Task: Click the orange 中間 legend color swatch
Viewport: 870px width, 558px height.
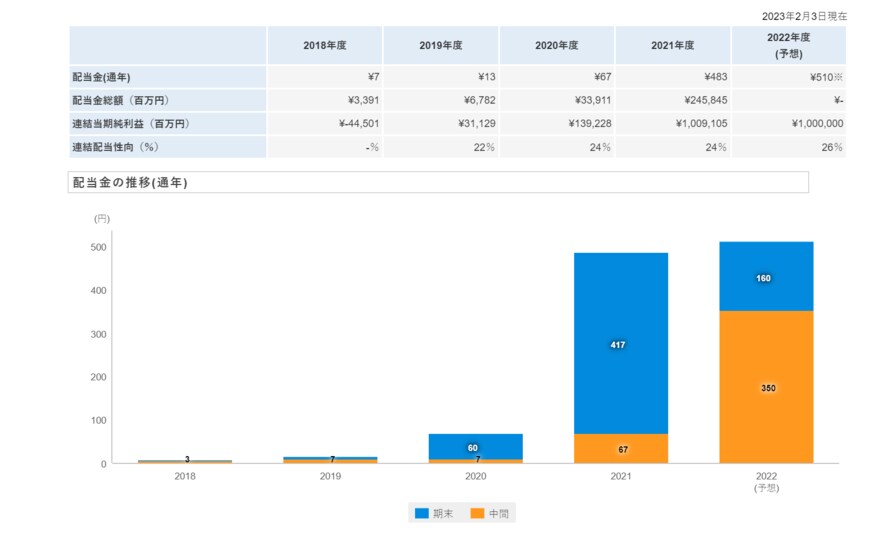Action: [x=477, y=513]
